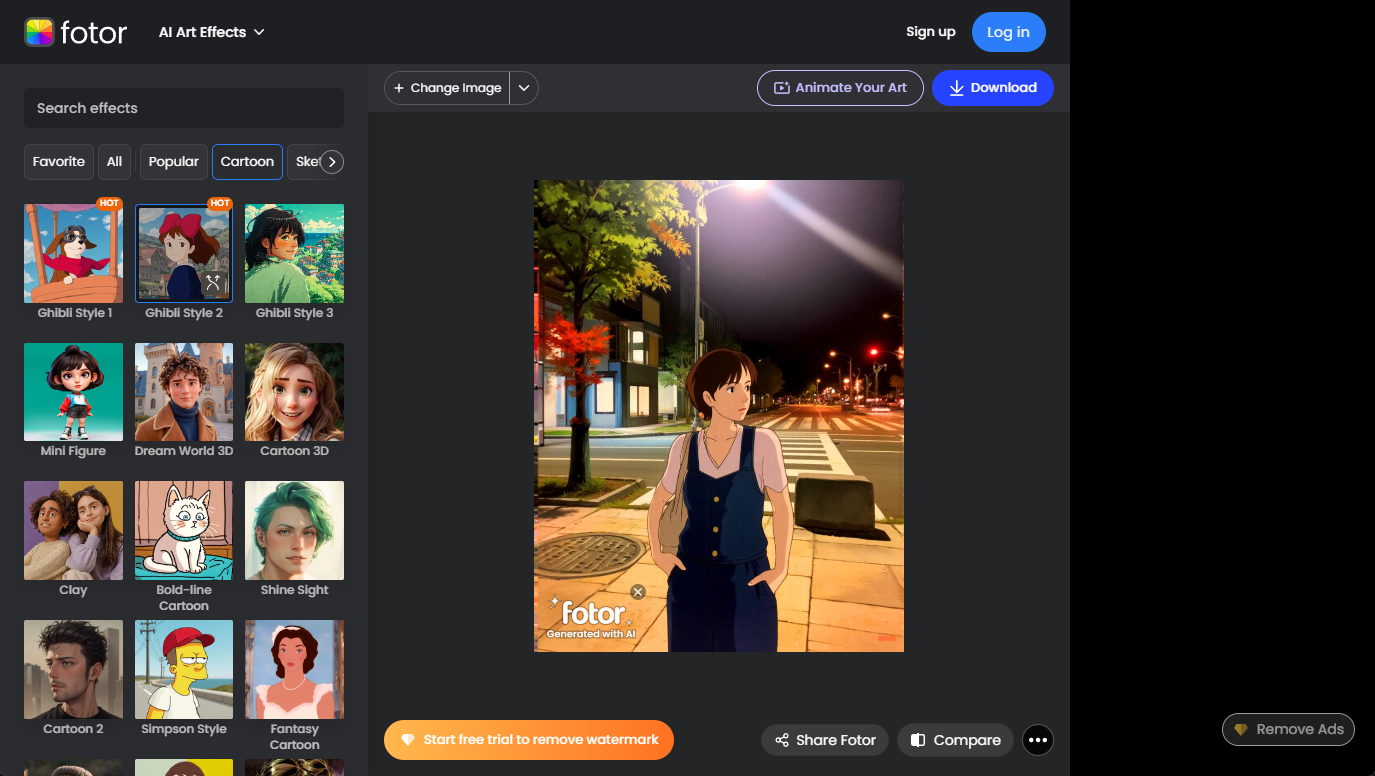Download the generated image
The width and height of the screenshot is (1375, 776).
tap(992, 88)
